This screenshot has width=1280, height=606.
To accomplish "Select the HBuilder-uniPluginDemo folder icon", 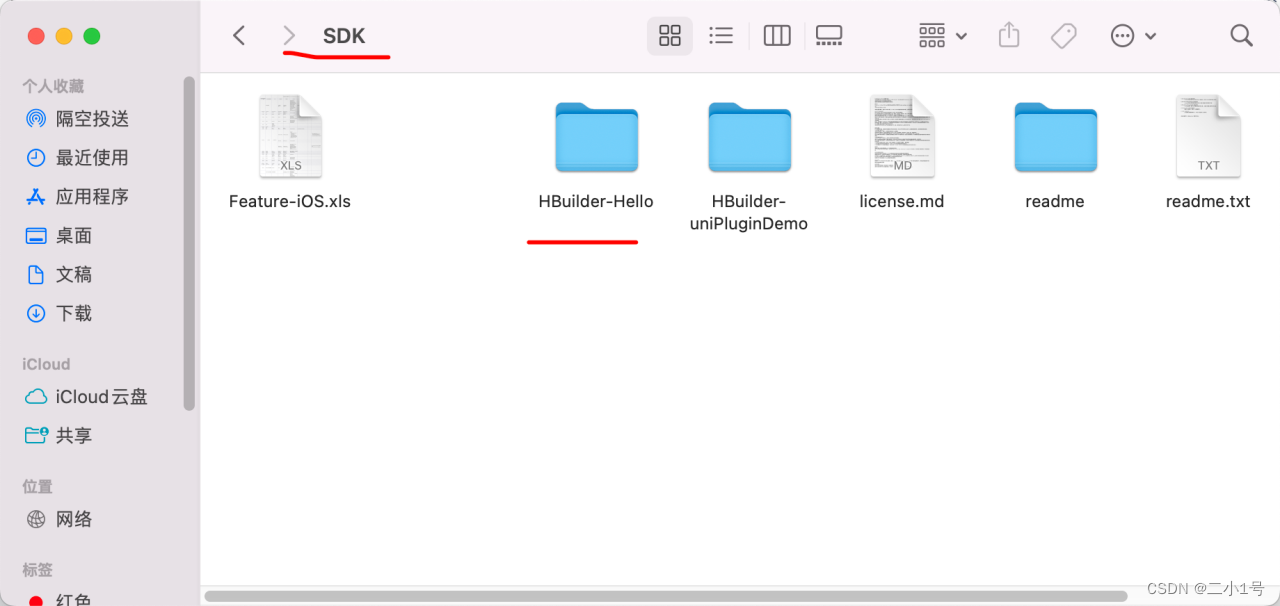I will (749, 137).
